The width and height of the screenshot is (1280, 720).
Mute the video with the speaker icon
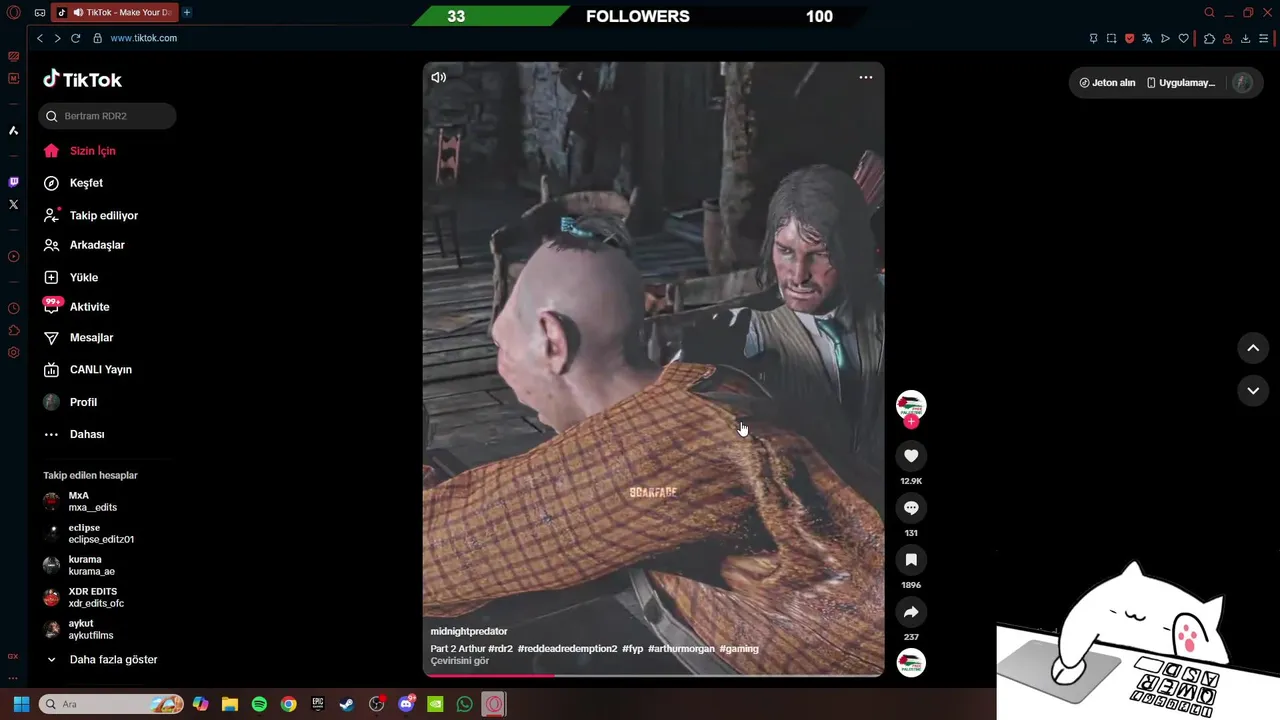[x=438, y=77]
